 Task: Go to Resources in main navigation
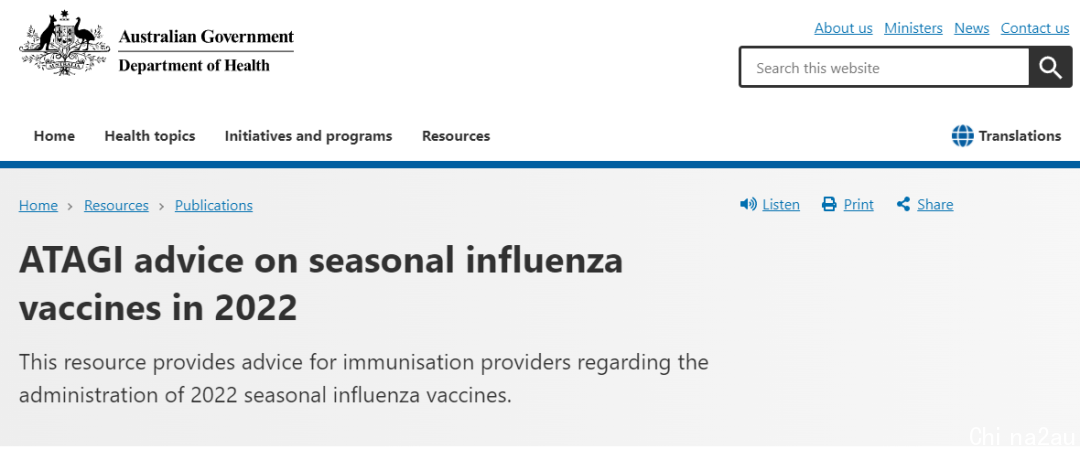pos(456,136)
